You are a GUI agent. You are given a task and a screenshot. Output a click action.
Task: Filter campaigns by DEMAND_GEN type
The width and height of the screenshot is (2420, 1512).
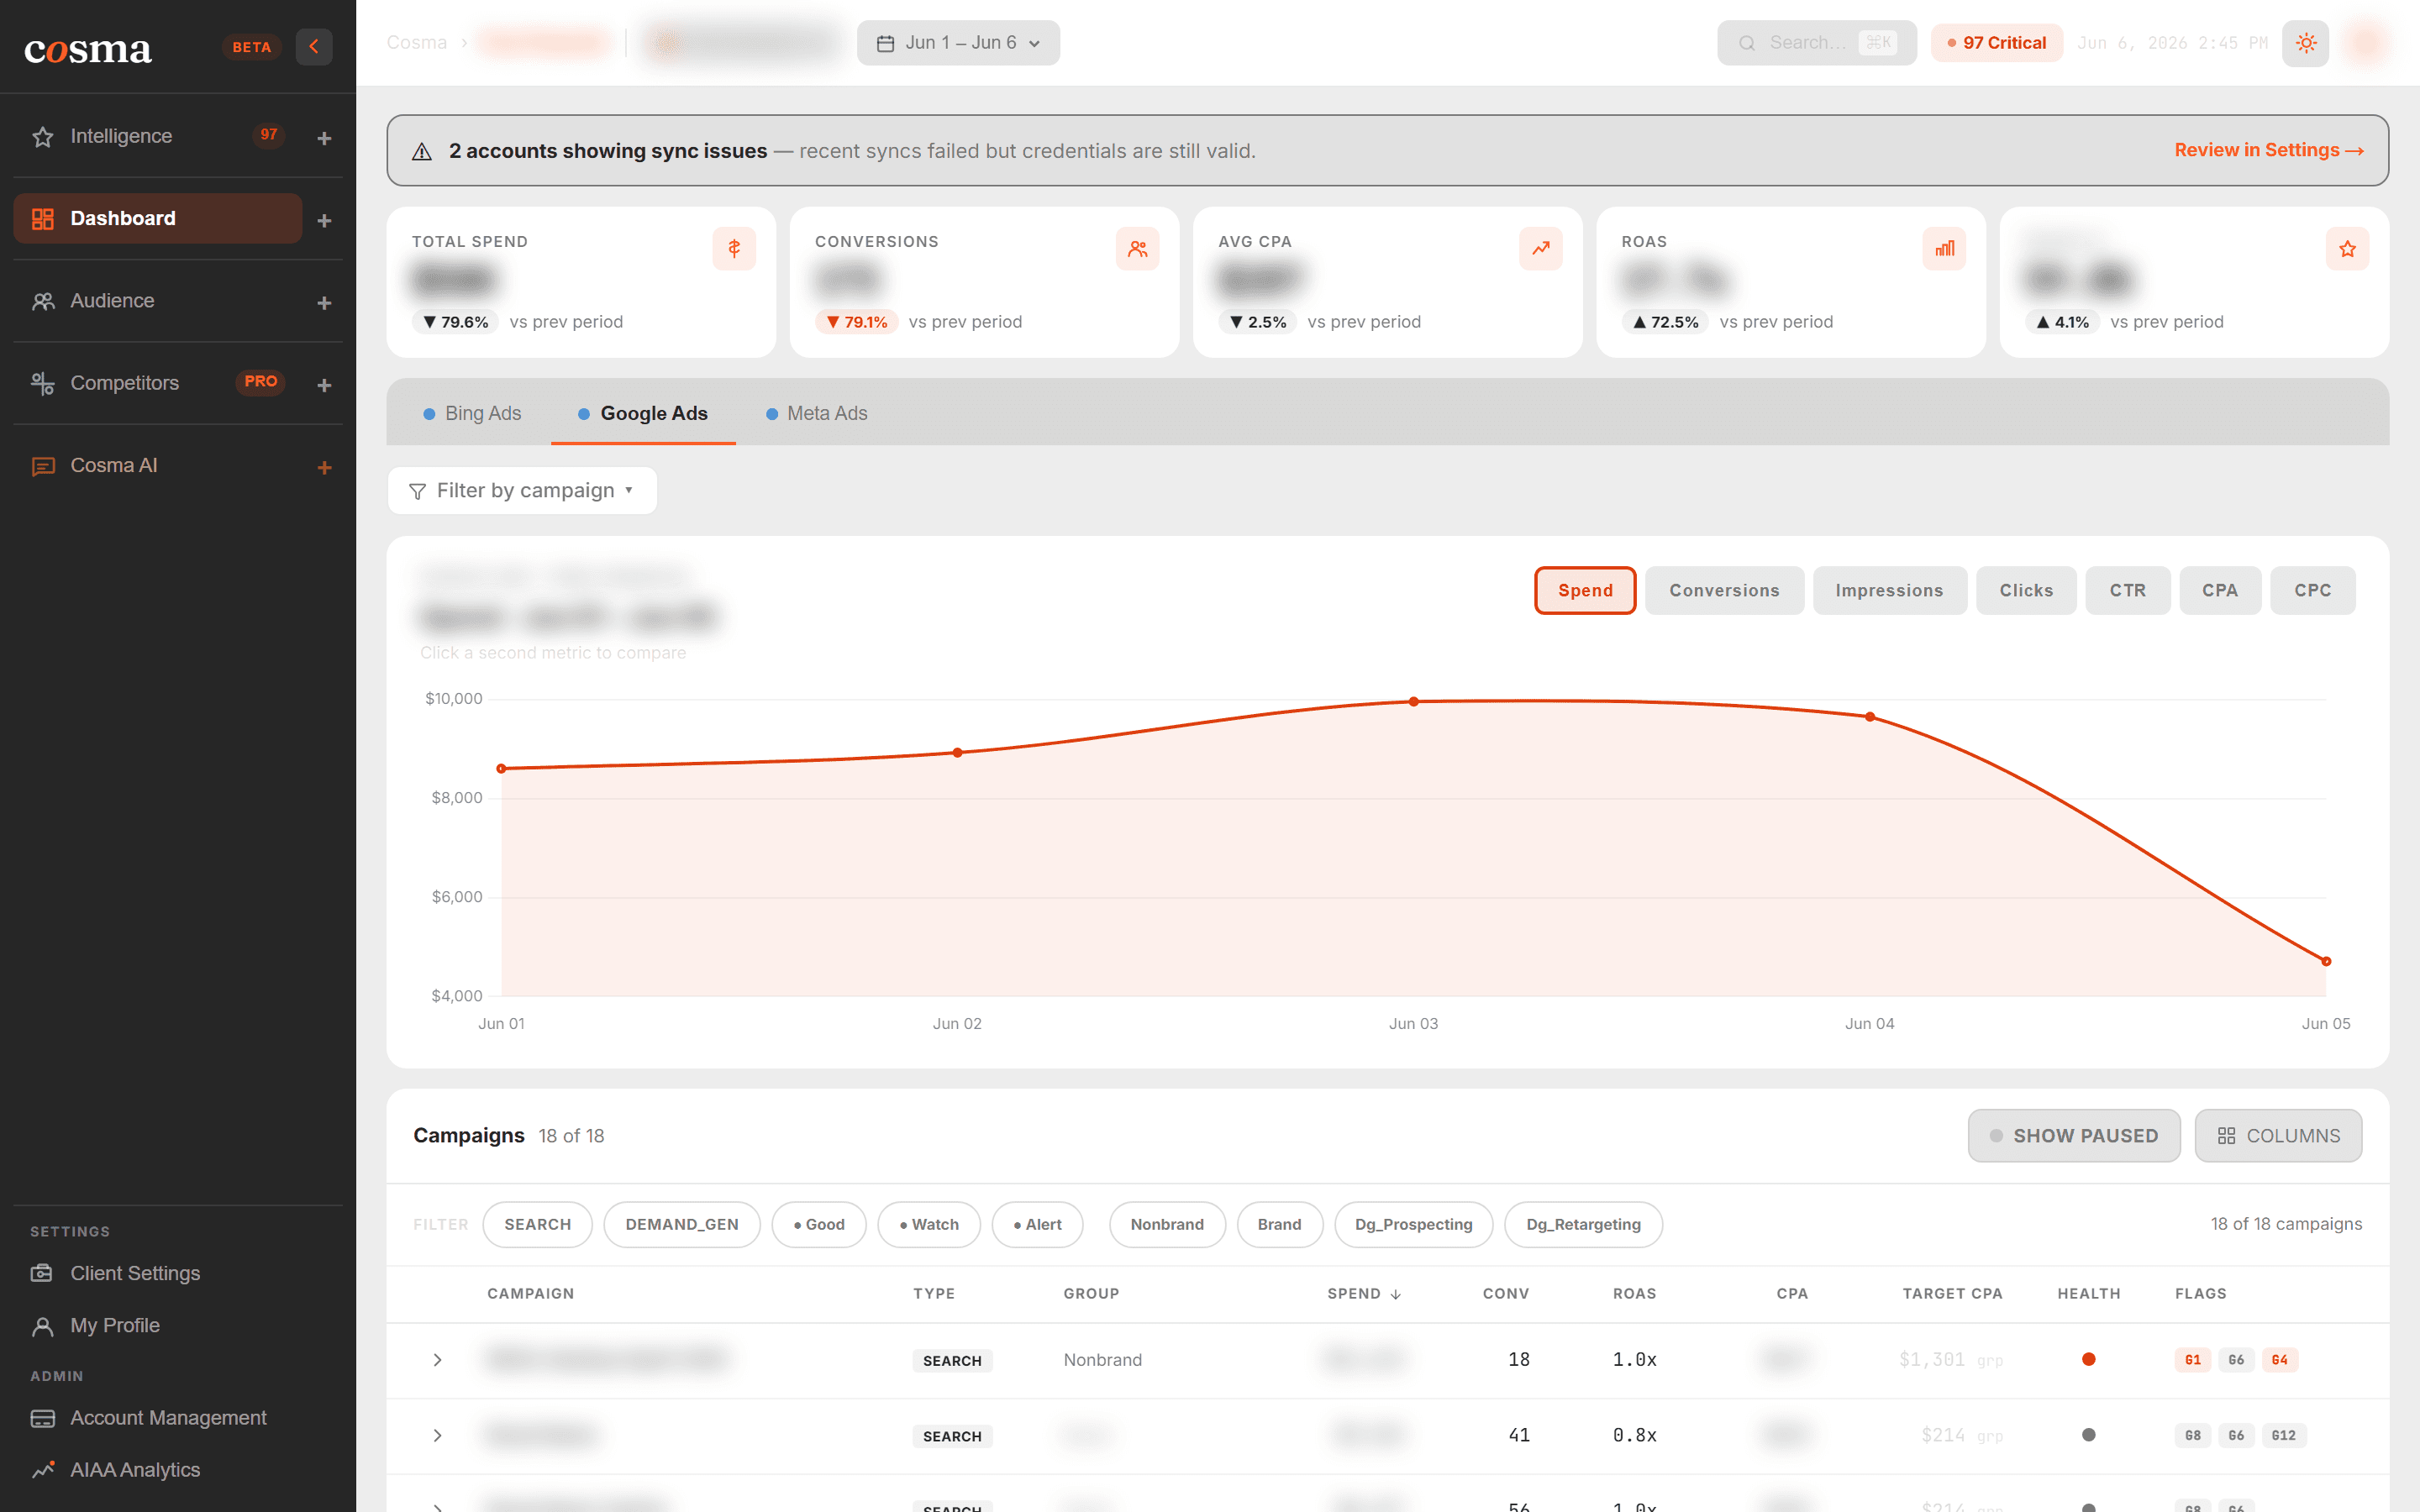(682, 1225)
